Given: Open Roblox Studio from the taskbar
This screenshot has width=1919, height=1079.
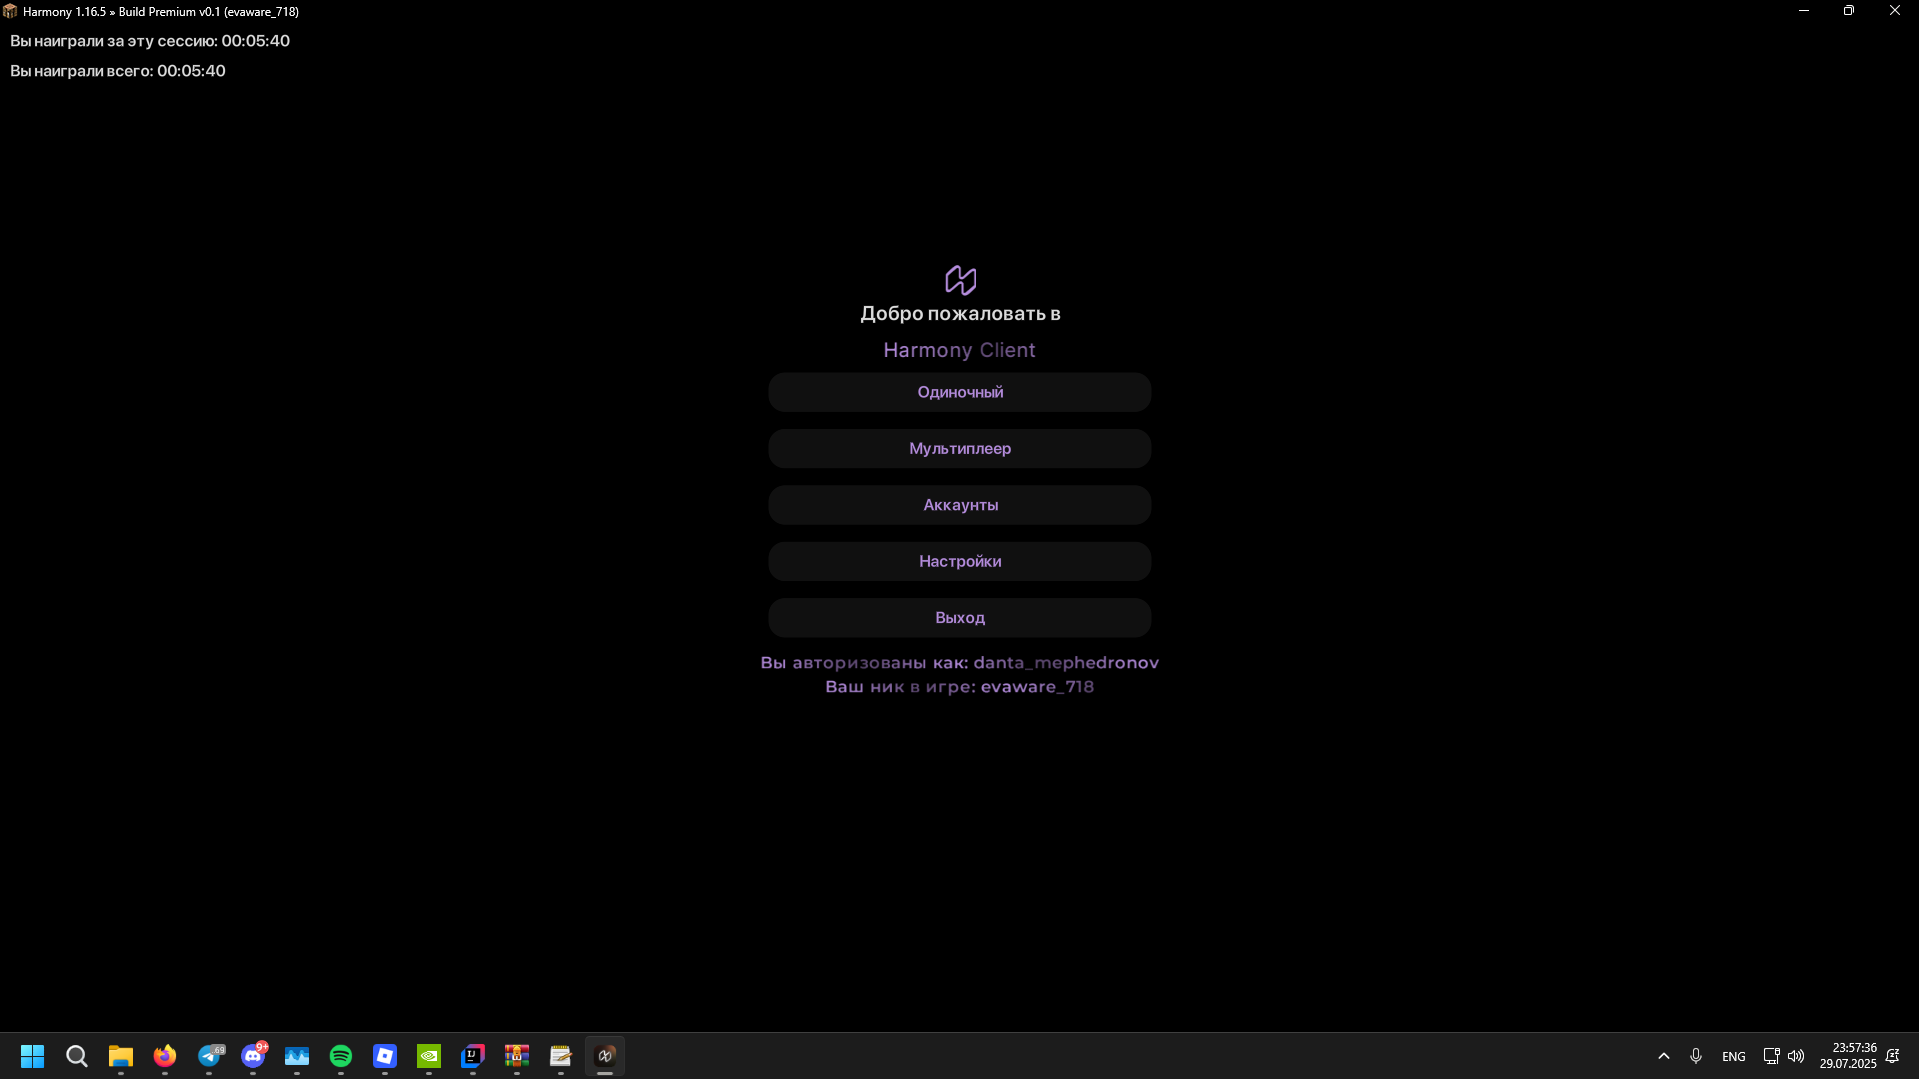Looking at the screenshot, I should click(x=385, y=1056).
